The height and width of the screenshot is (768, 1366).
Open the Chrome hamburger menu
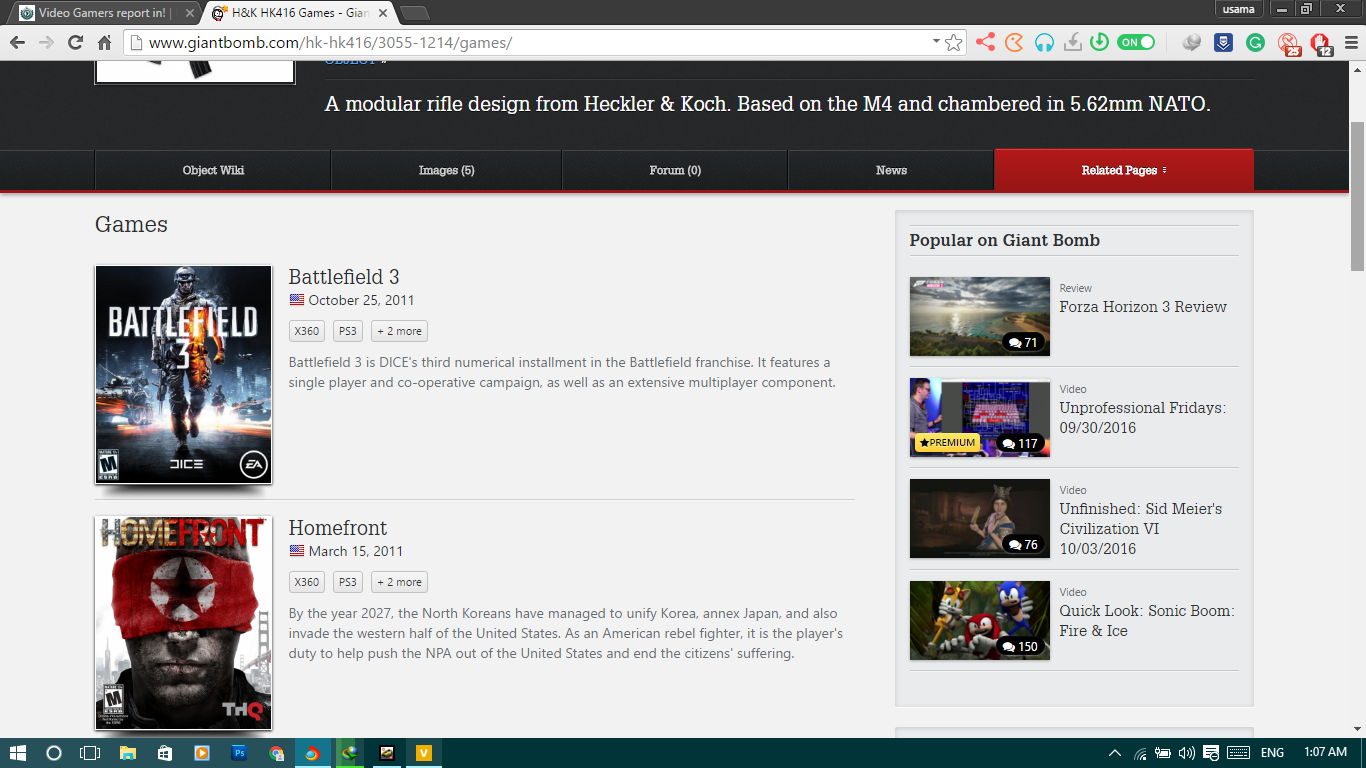[1349, 42]
